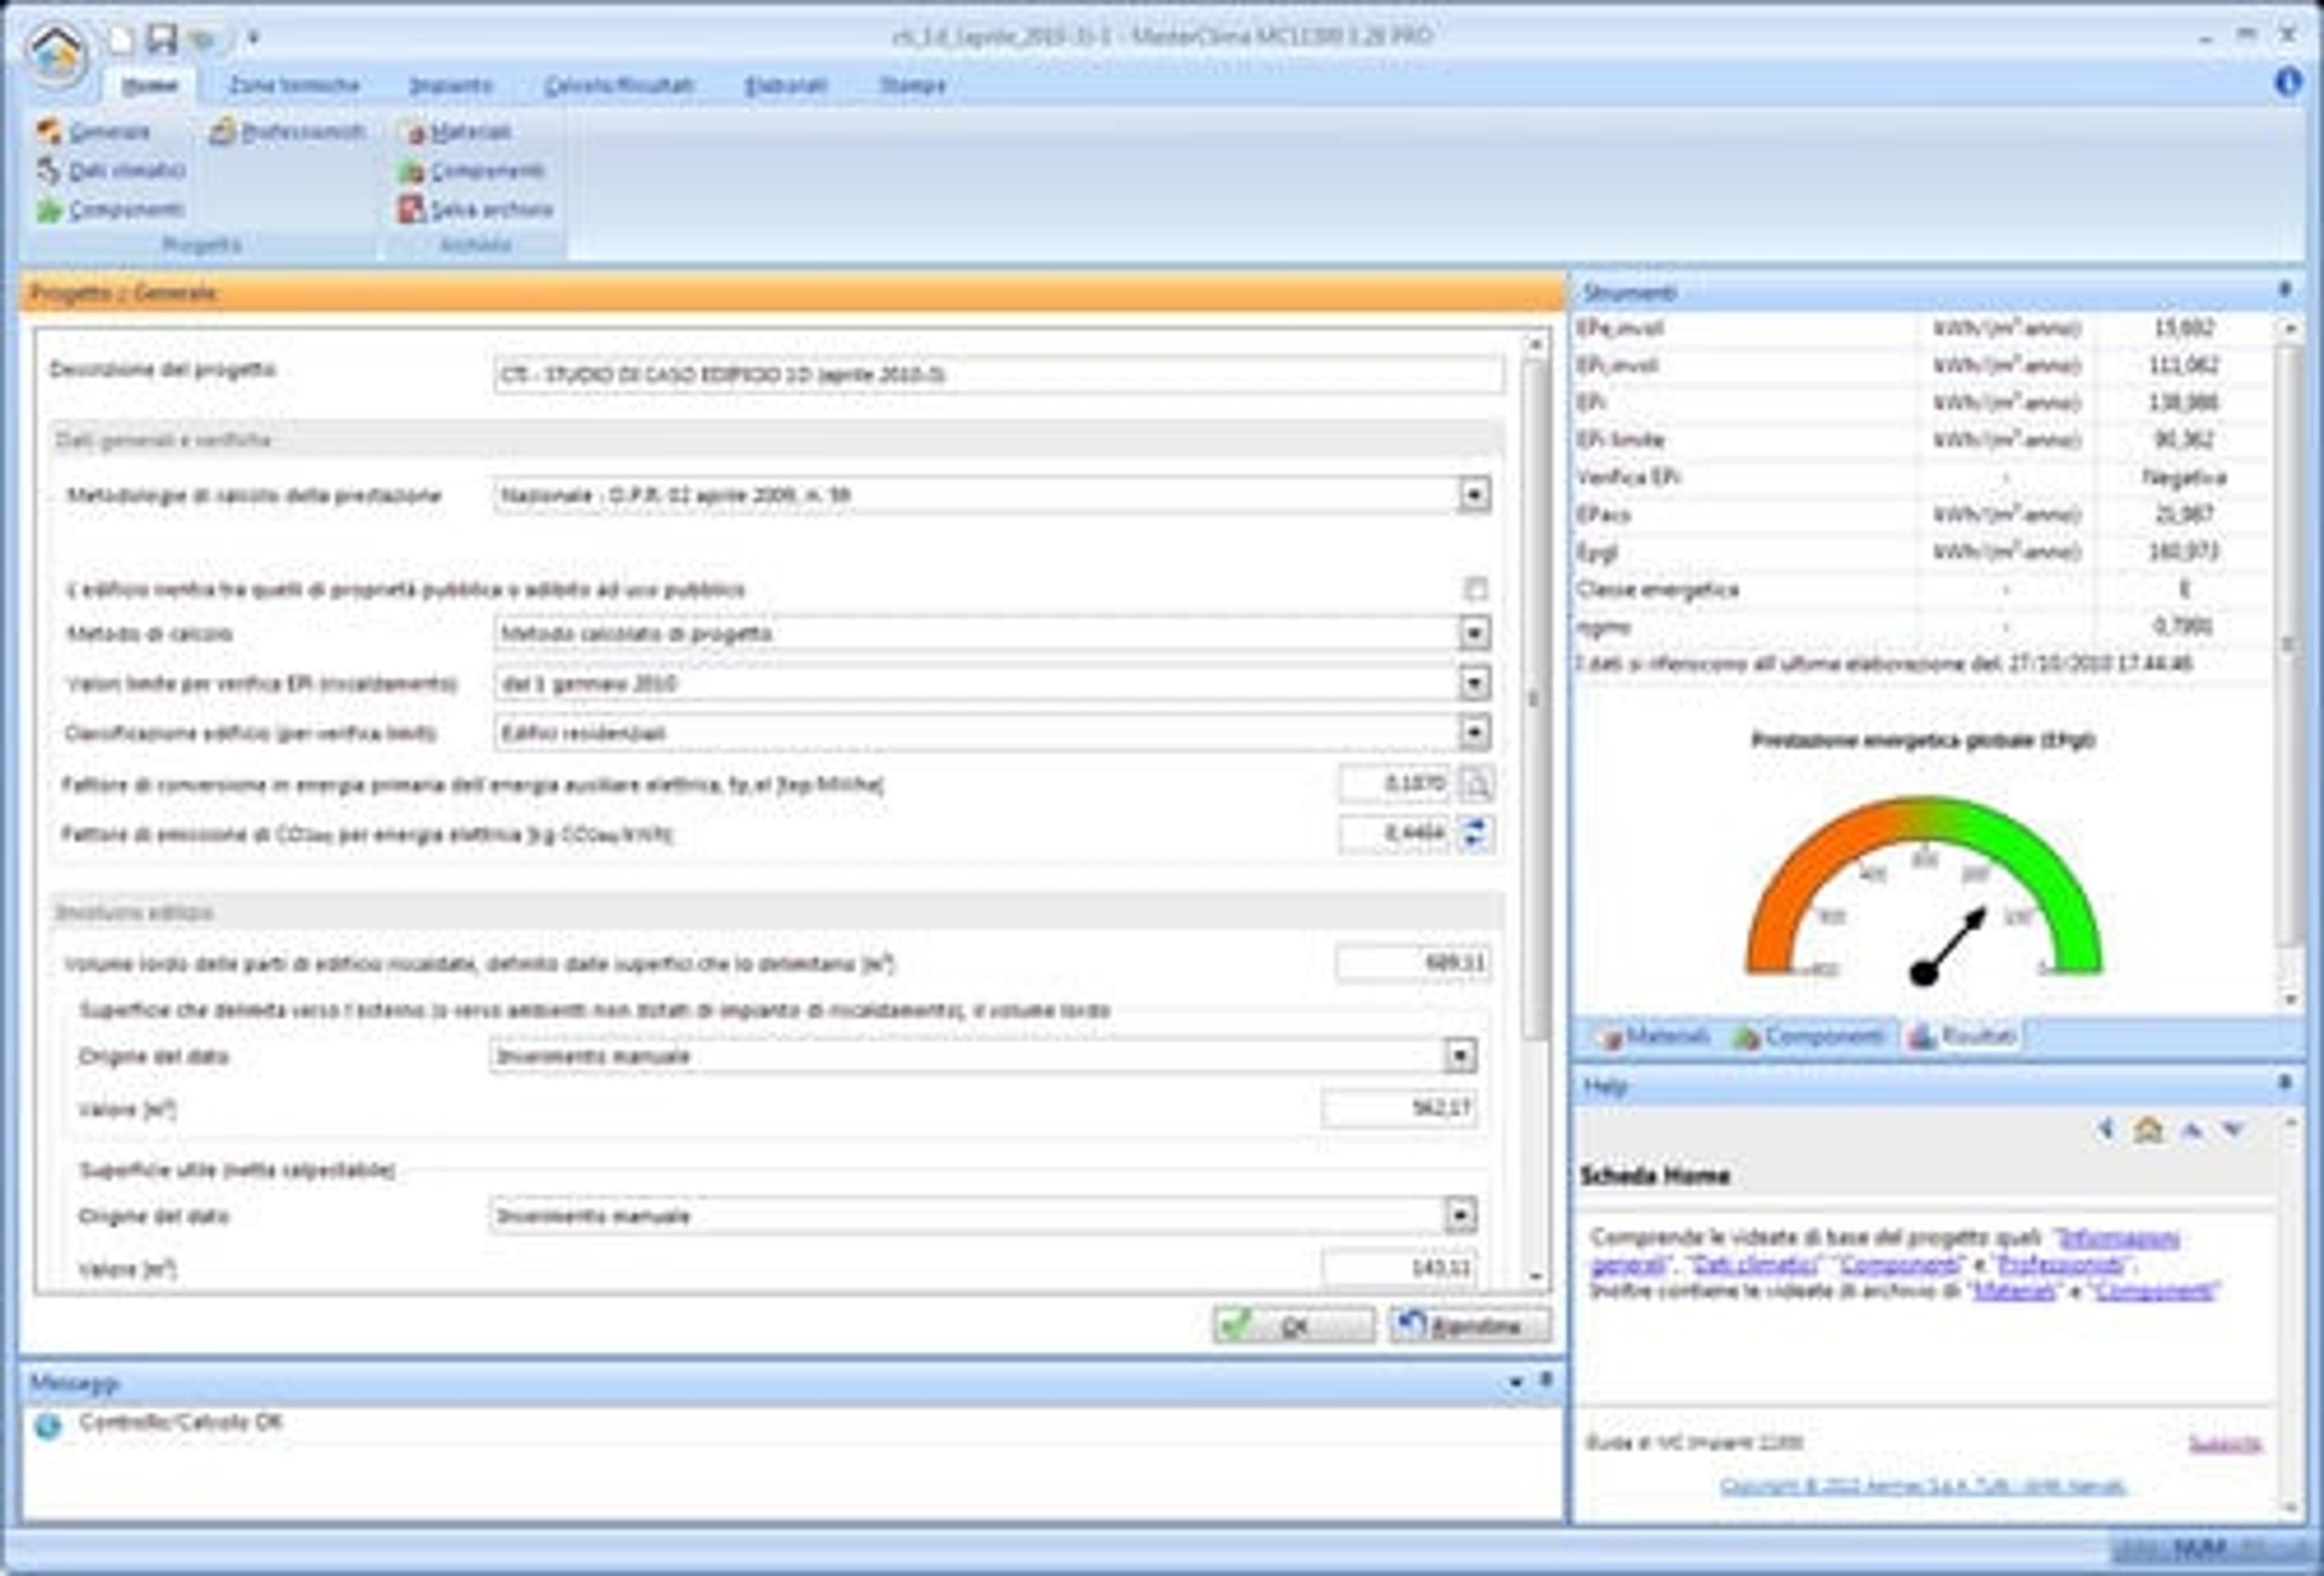Click the save icon in quick access toolbar
2324x1576 pixels.
point(160,38)
